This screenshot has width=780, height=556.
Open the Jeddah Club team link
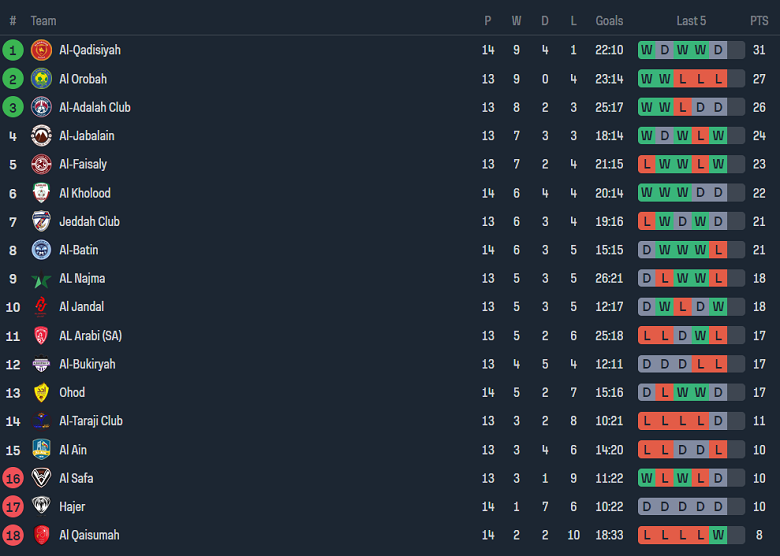(89, 221)
